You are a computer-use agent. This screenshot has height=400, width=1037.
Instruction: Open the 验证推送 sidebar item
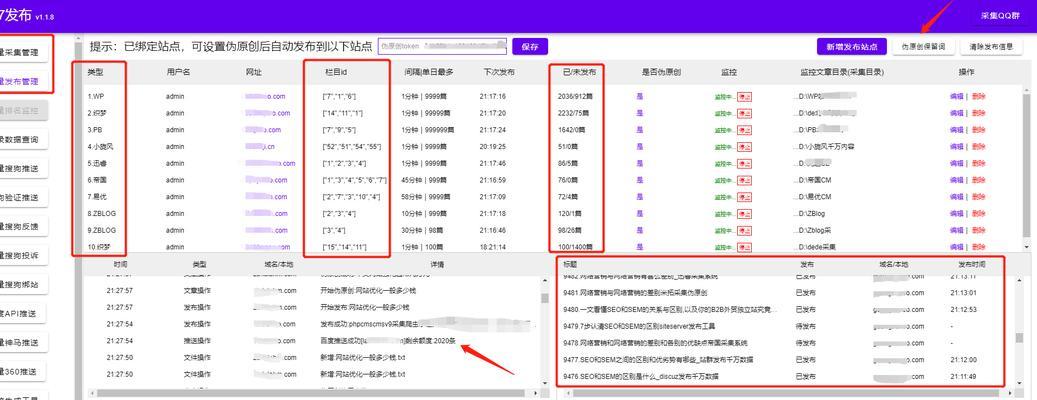click(24, 198)
